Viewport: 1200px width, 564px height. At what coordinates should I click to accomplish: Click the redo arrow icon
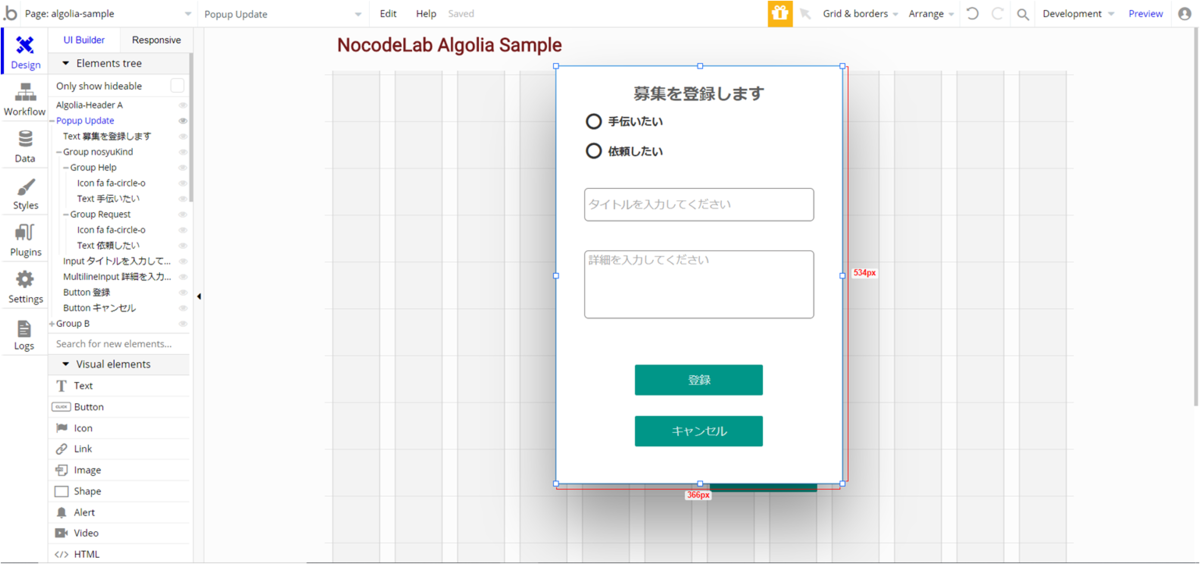(x=998, y=14)
